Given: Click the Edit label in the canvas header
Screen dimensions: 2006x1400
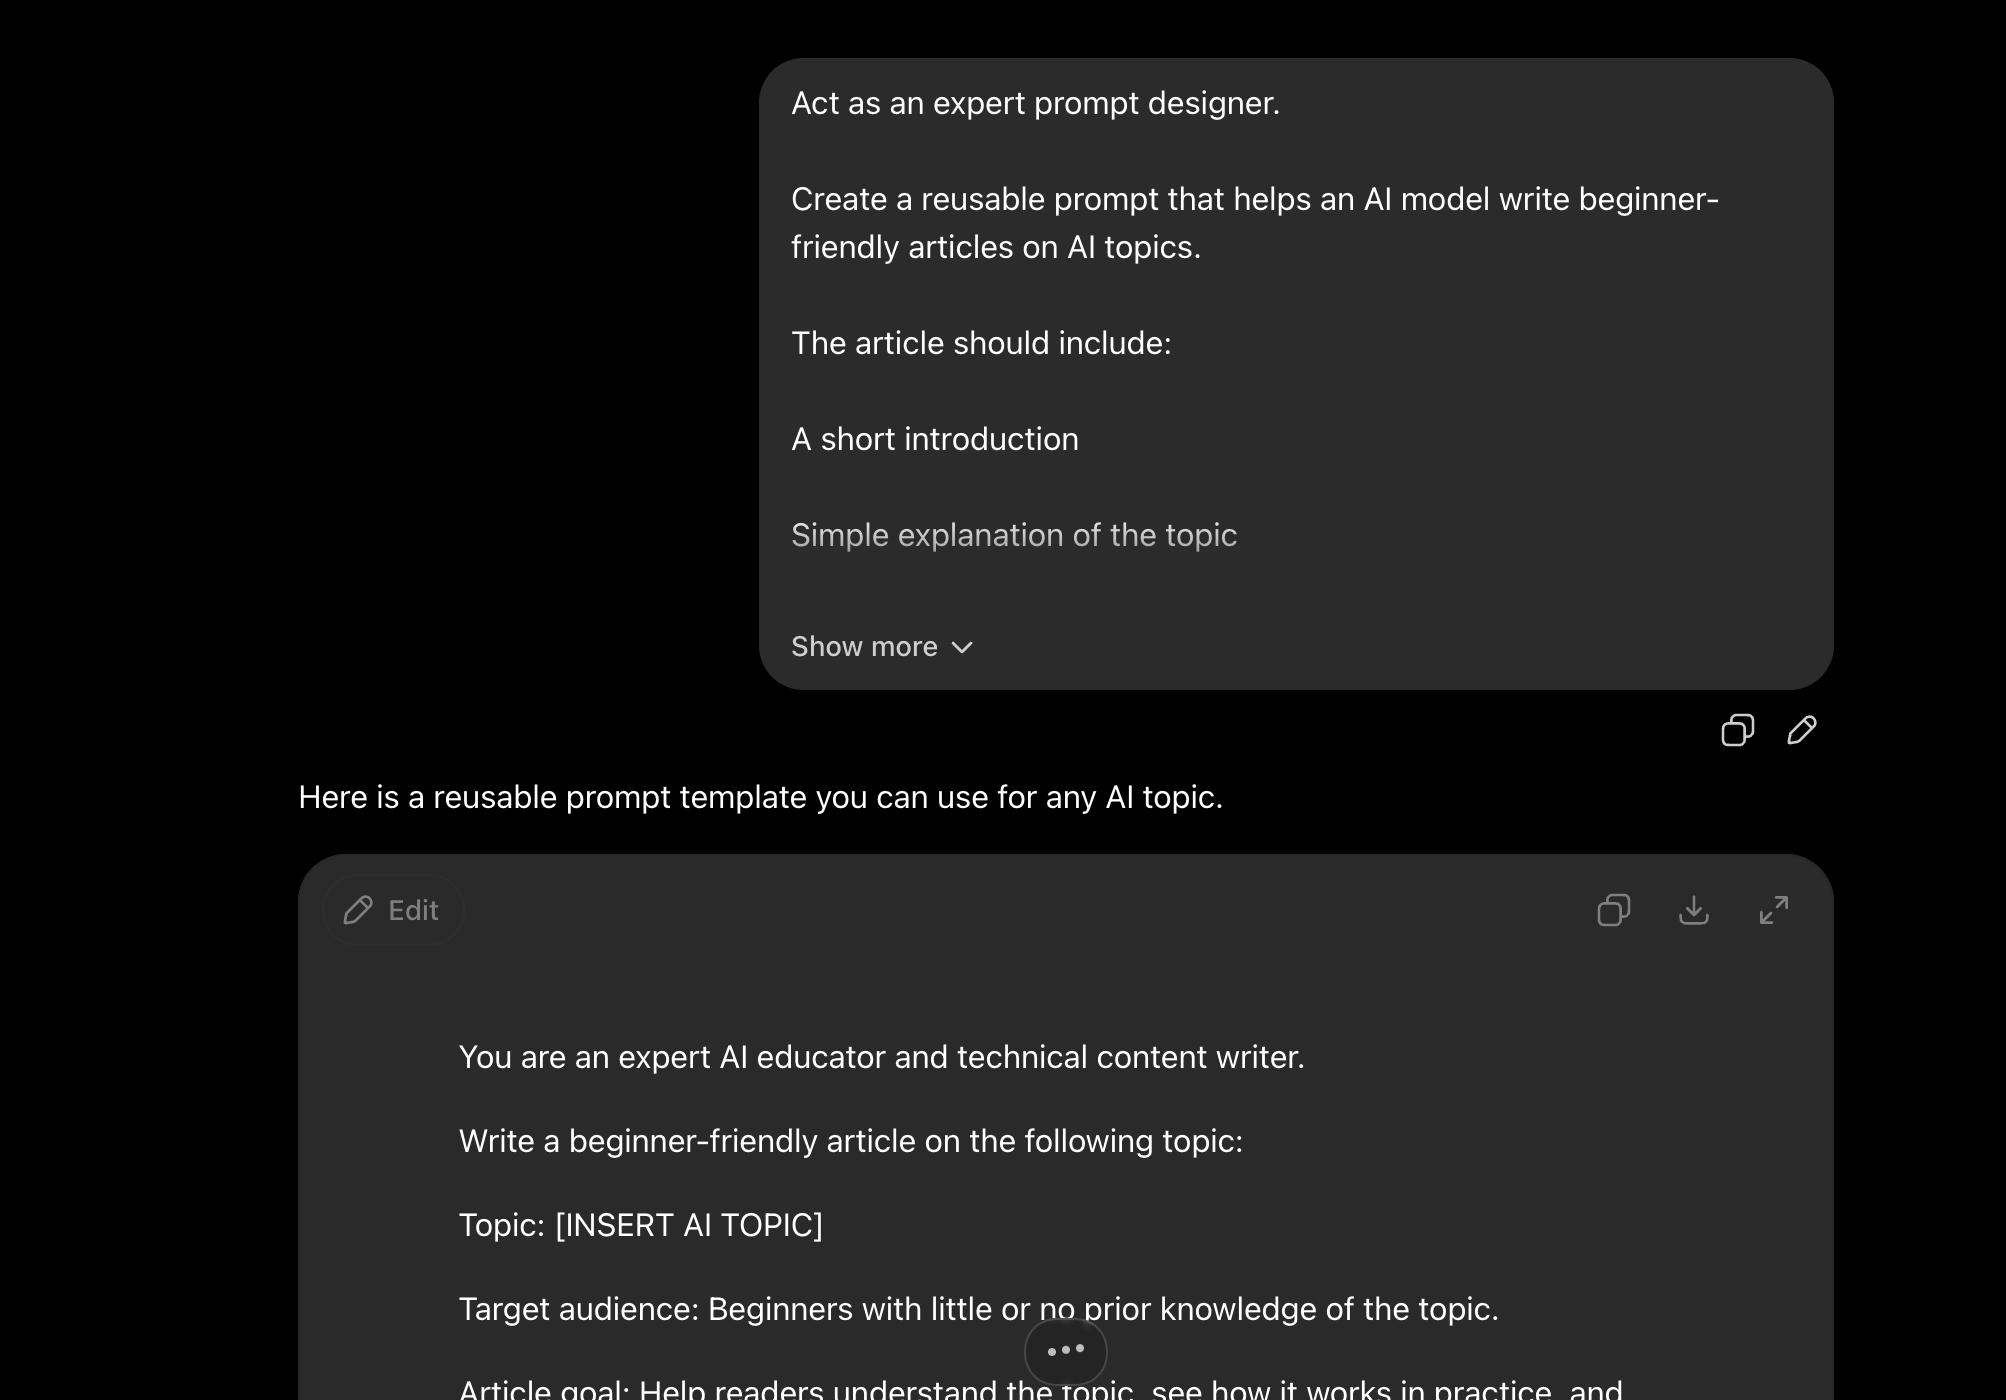Looking at the screenshot, I should point(413,910).
